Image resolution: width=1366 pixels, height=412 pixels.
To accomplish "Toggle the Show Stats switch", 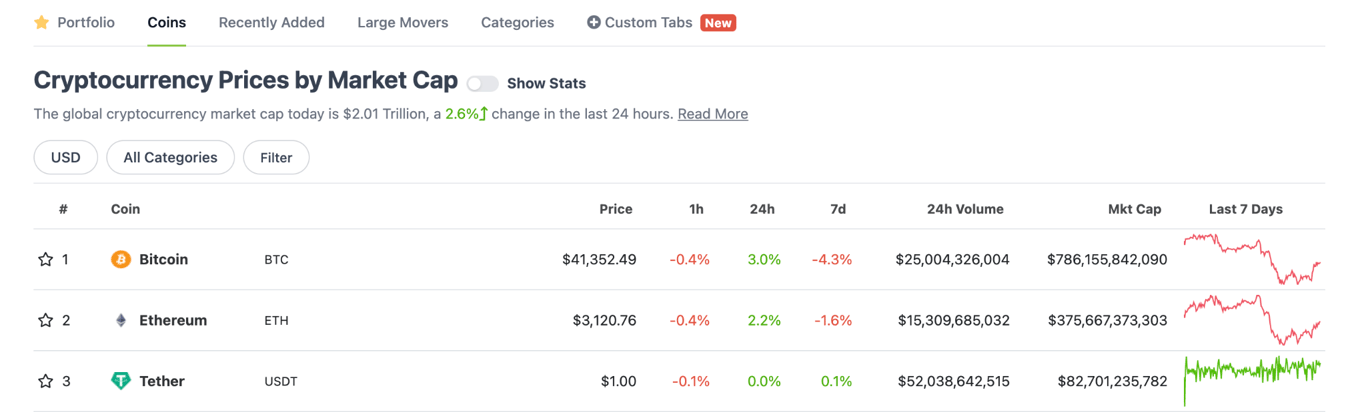I will [x=483, y=84].
